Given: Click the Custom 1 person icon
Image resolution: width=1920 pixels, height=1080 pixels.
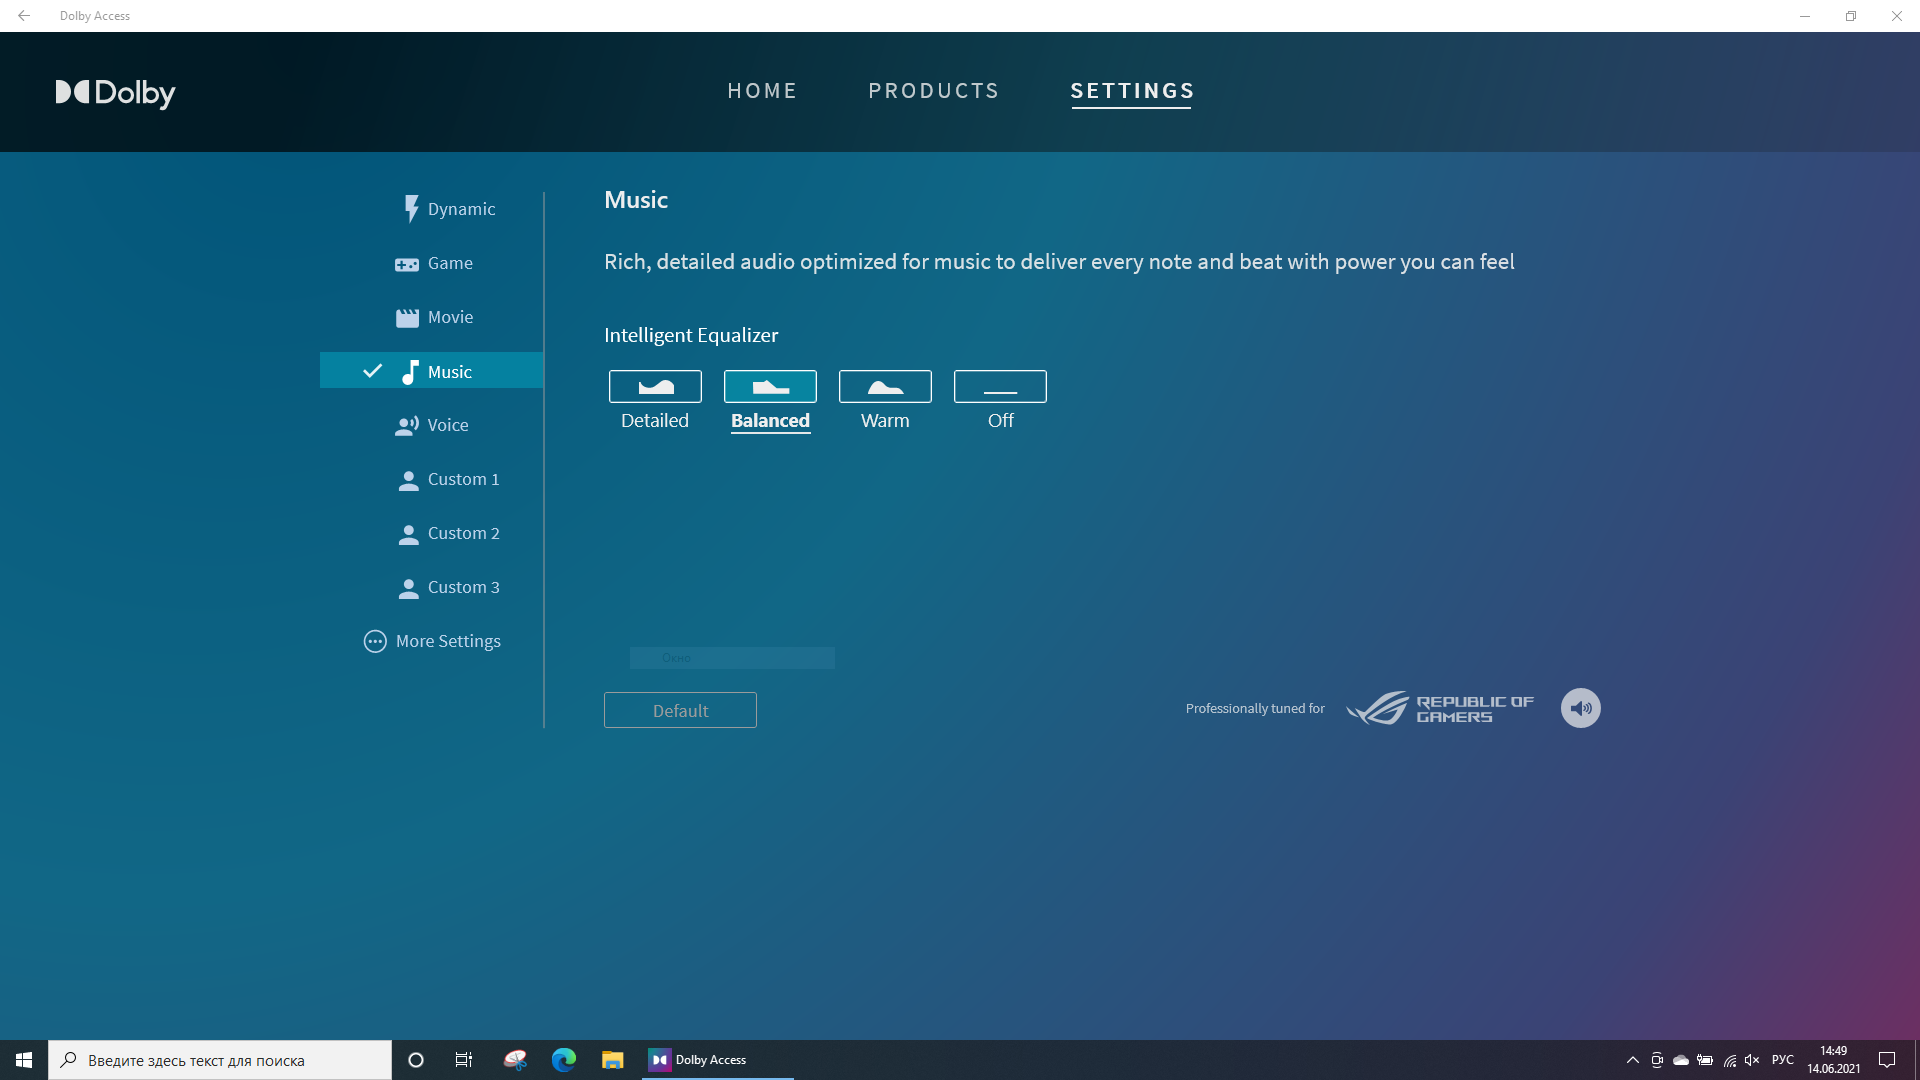Looking at the screenshot, I should point(408,480).
